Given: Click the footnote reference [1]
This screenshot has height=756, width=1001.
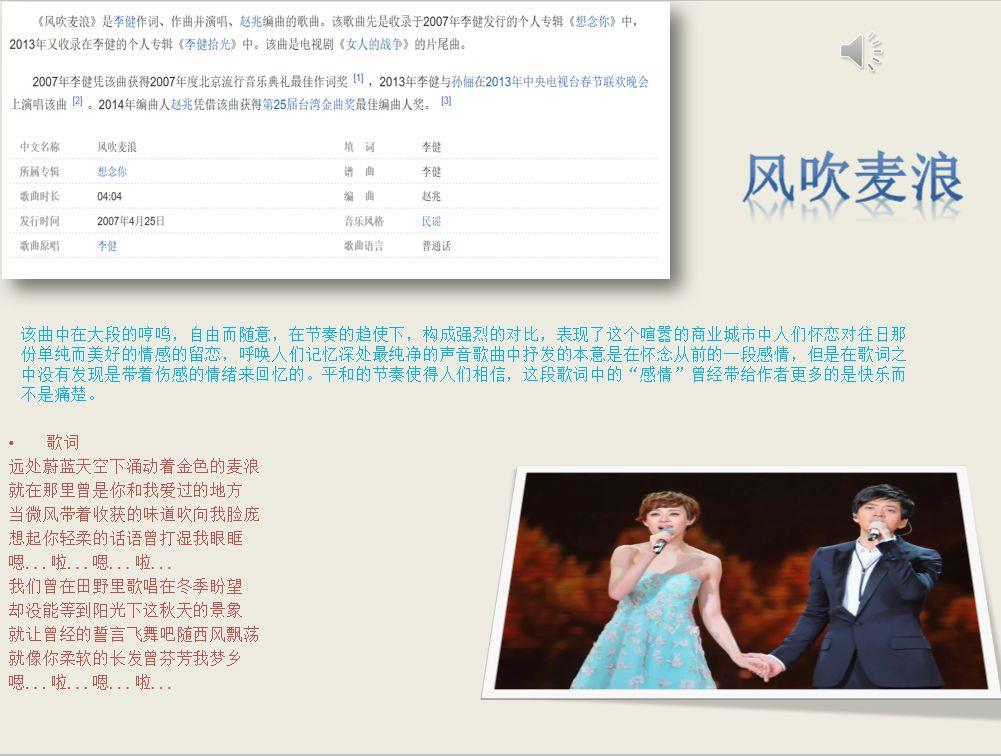Looking at the screenshot, I should coord(358,79).
